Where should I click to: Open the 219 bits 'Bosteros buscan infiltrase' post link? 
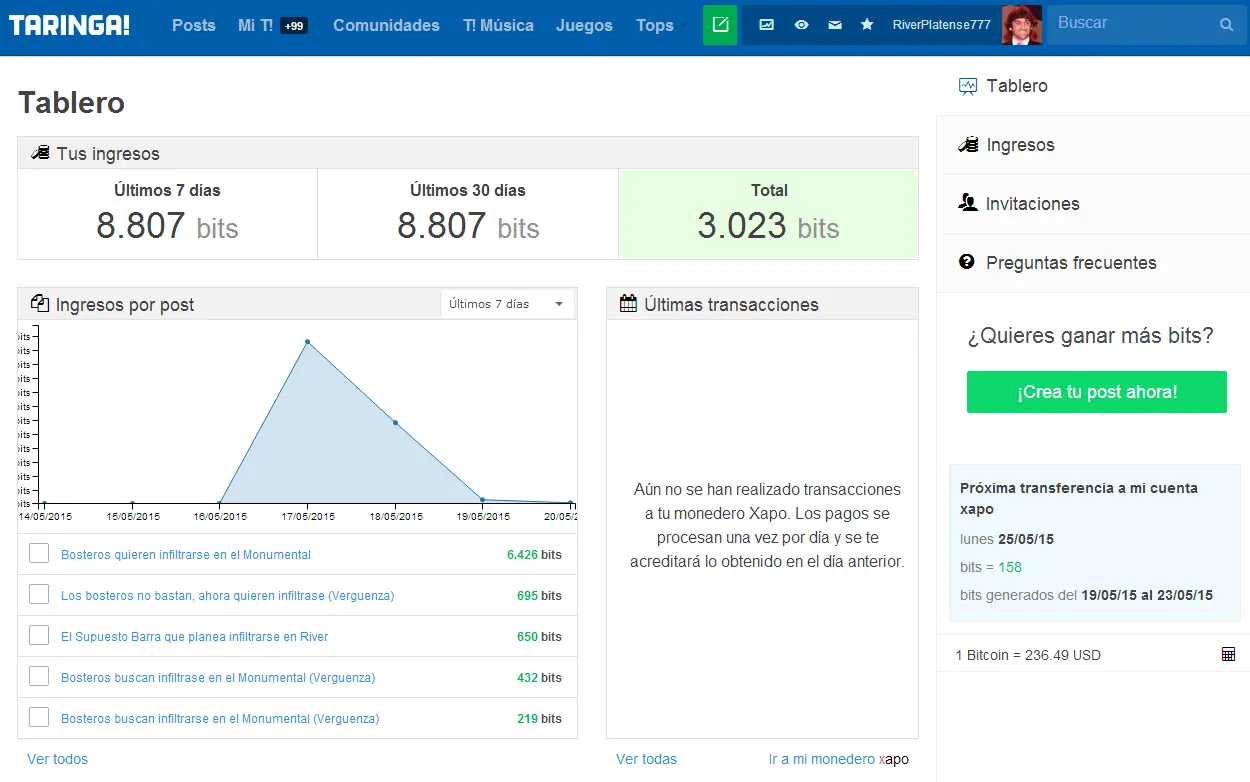coord(220,718)
